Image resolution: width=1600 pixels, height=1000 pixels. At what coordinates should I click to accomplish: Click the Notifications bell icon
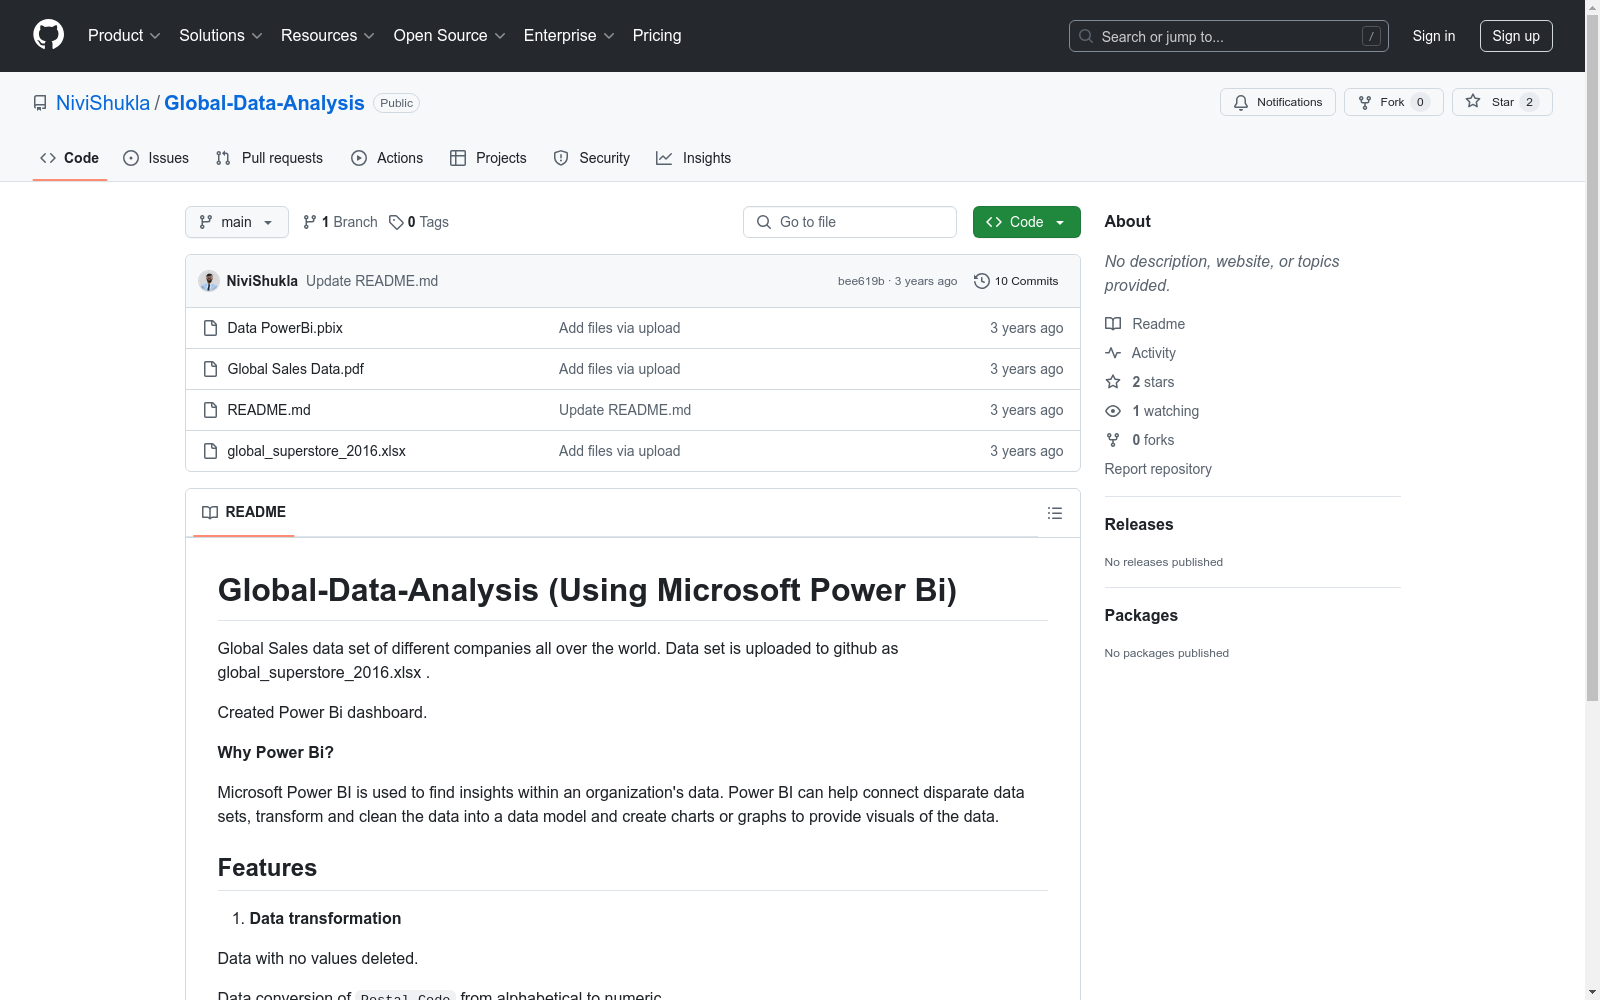[1241, 102]
